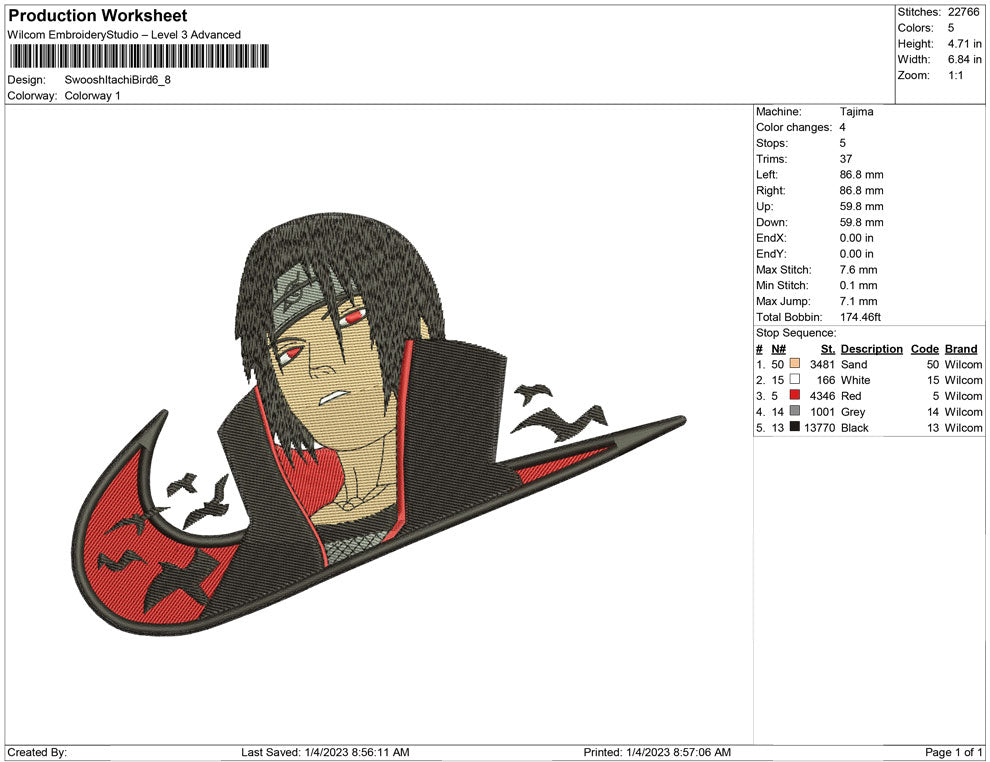Click the Sand color swatch
Viewport: 990px width, 762px height.
795,364
